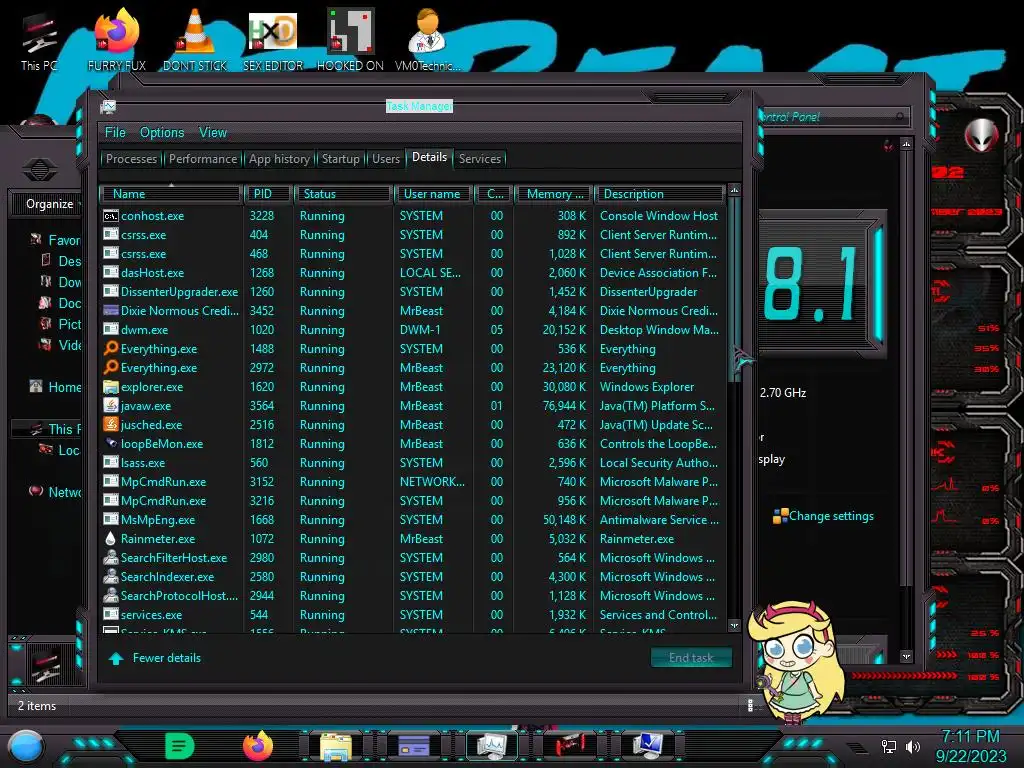Select the dwm.exe row
This screenshot has width=1024, height=768.
tap(412, 330)
